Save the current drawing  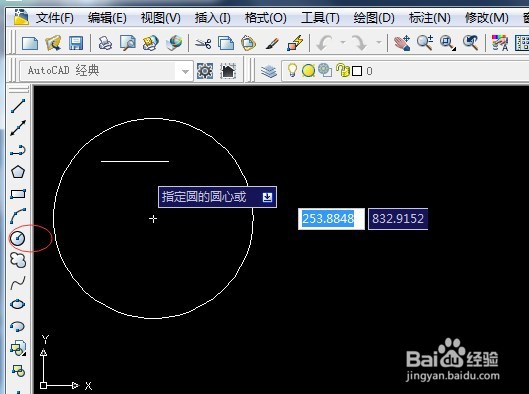pyautogui.click(x=76, y=43)
